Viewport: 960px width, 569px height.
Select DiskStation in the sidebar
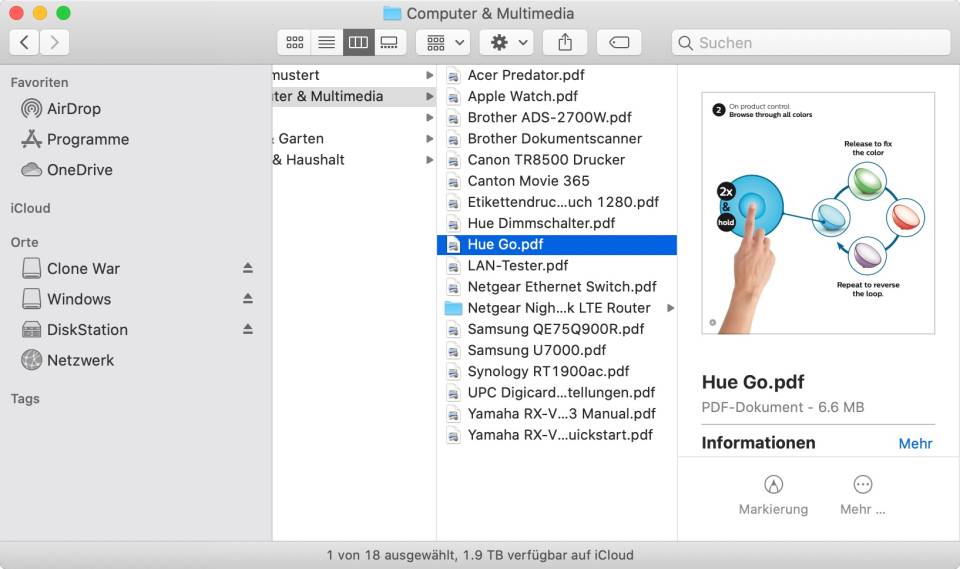click(75, 330)
